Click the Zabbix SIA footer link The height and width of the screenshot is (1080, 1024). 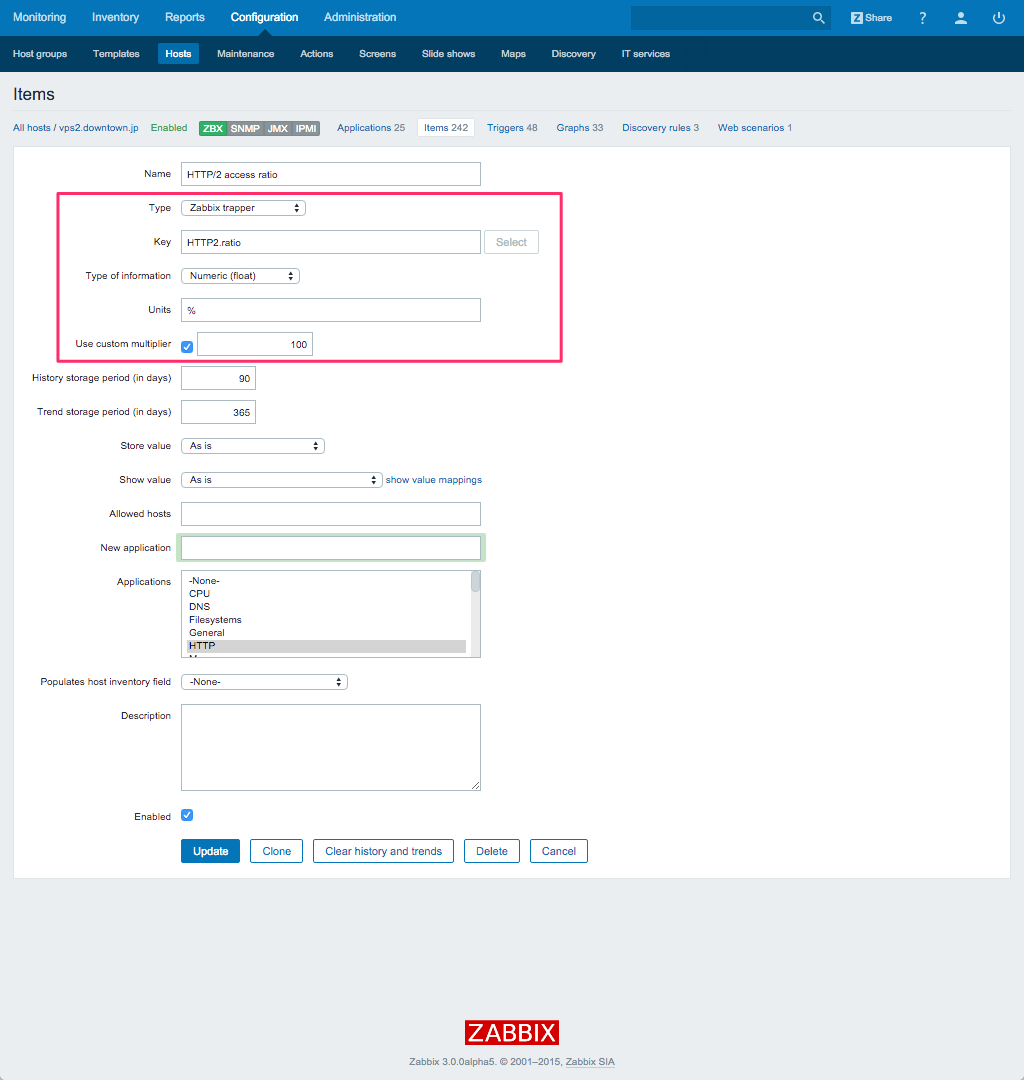tap(590, 1062)
